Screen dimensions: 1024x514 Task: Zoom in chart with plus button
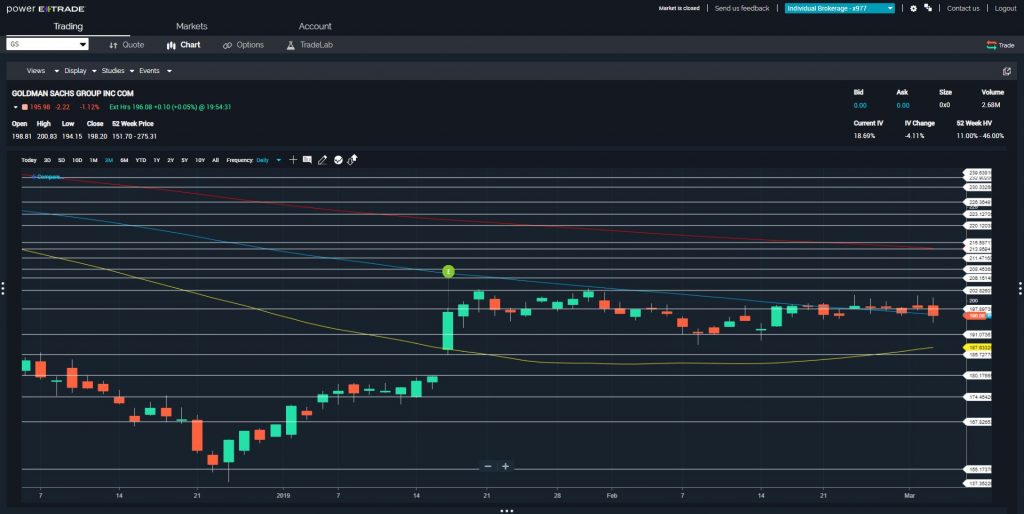click(505, 466)
